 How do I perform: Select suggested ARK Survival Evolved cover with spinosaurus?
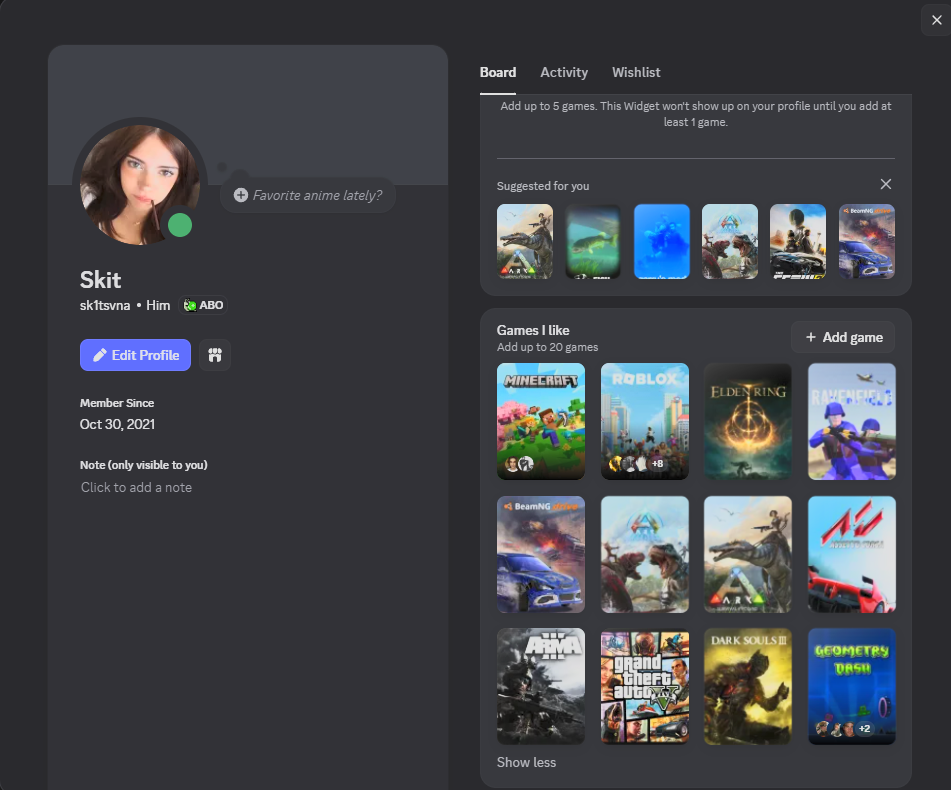pos(525,241)
